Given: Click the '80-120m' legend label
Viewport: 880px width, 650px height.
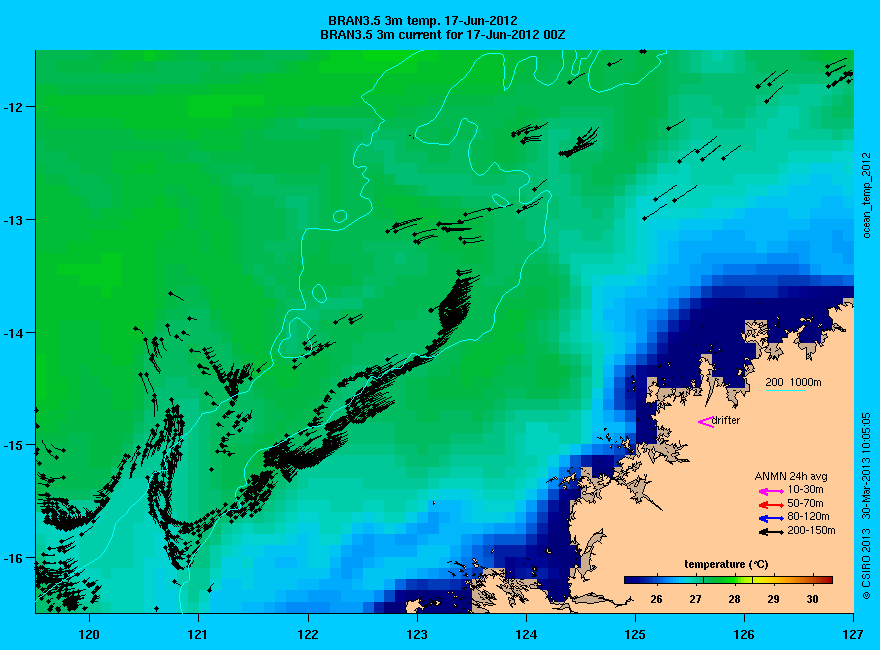Looking at the screenshot, I should [x=808, y=517].
